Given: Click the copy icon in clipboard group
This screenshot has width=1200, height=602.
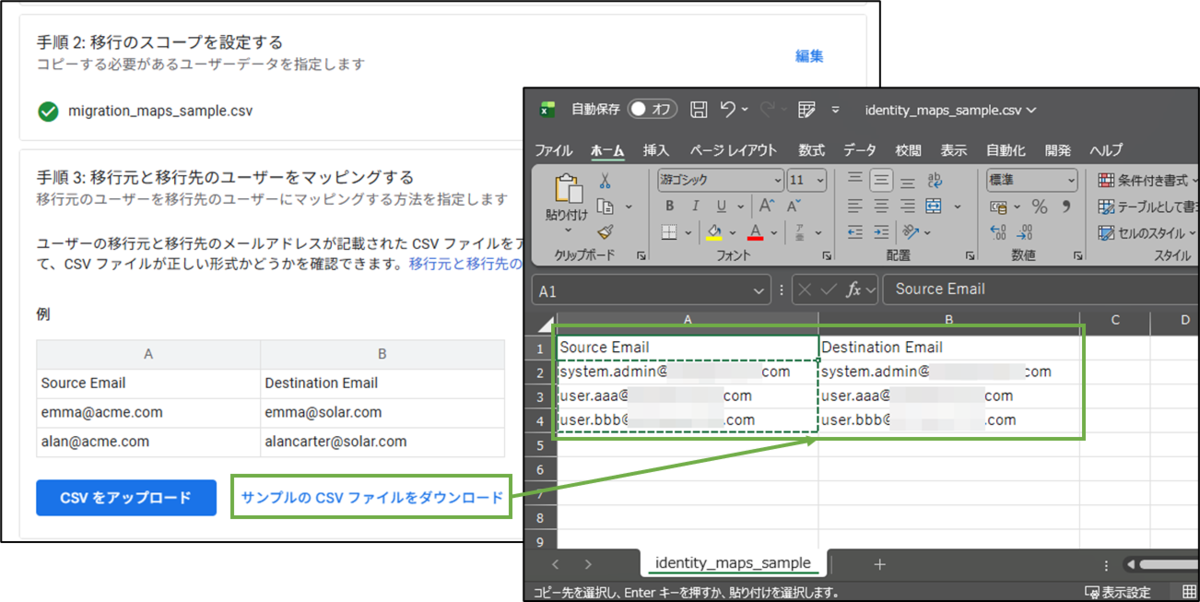Looking at the screenshot, I should pyautogui.click(x=605, y=206).
